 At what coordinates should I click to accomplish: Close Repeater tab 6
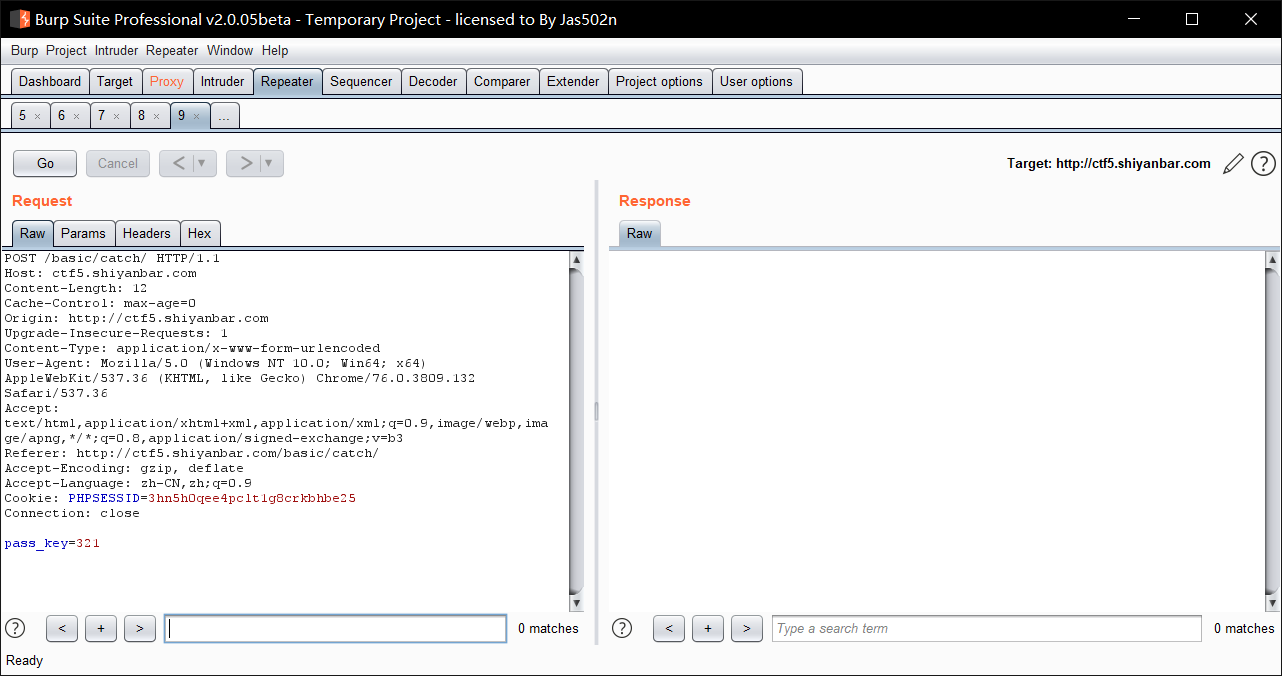(x=76, y=117)
